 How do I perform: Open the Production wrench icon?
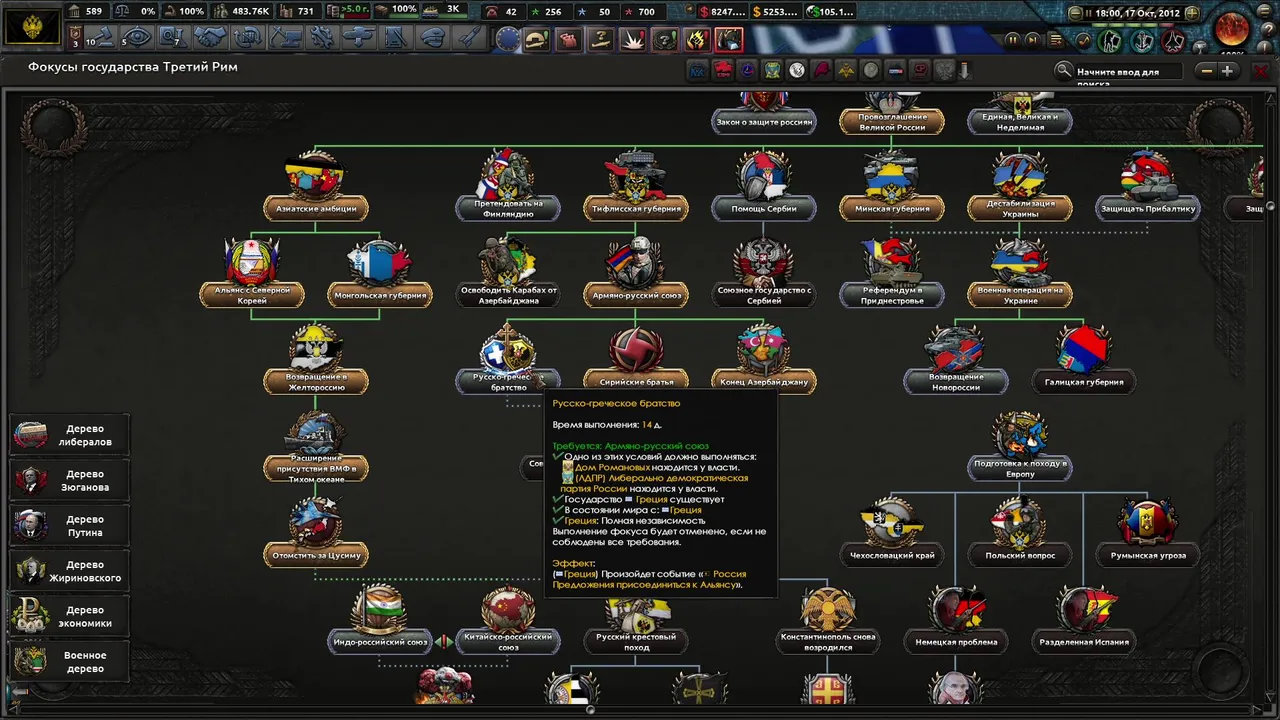point(321,38)
